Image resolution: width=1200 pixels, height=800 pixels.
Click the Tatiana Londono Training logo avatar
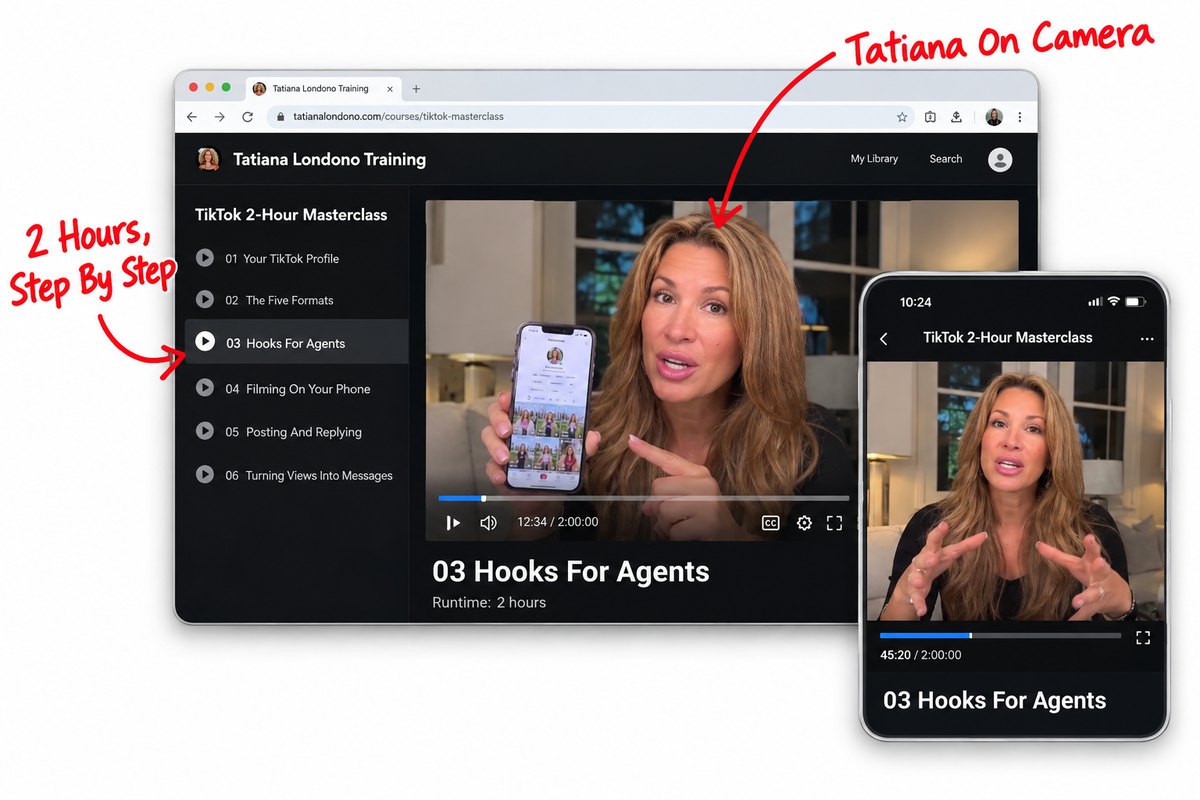point(208,159)
